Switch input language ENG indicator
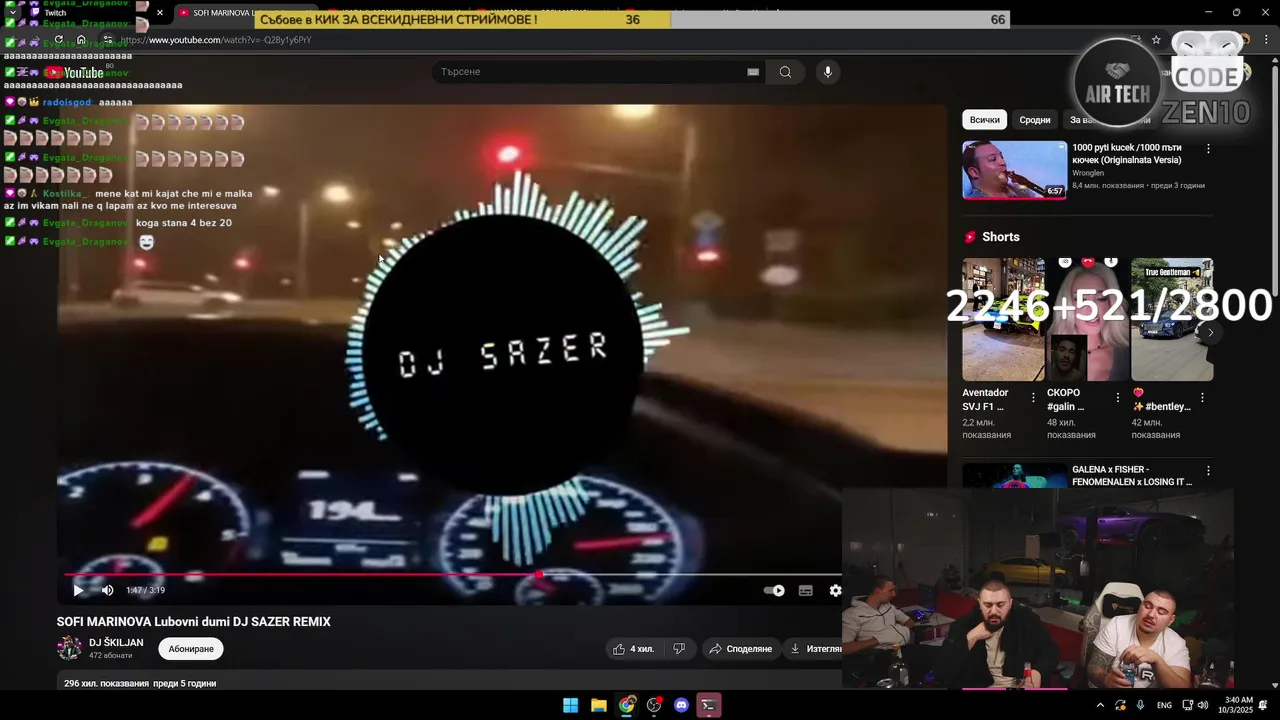1280x720 pixels. tap(1164, 705)
